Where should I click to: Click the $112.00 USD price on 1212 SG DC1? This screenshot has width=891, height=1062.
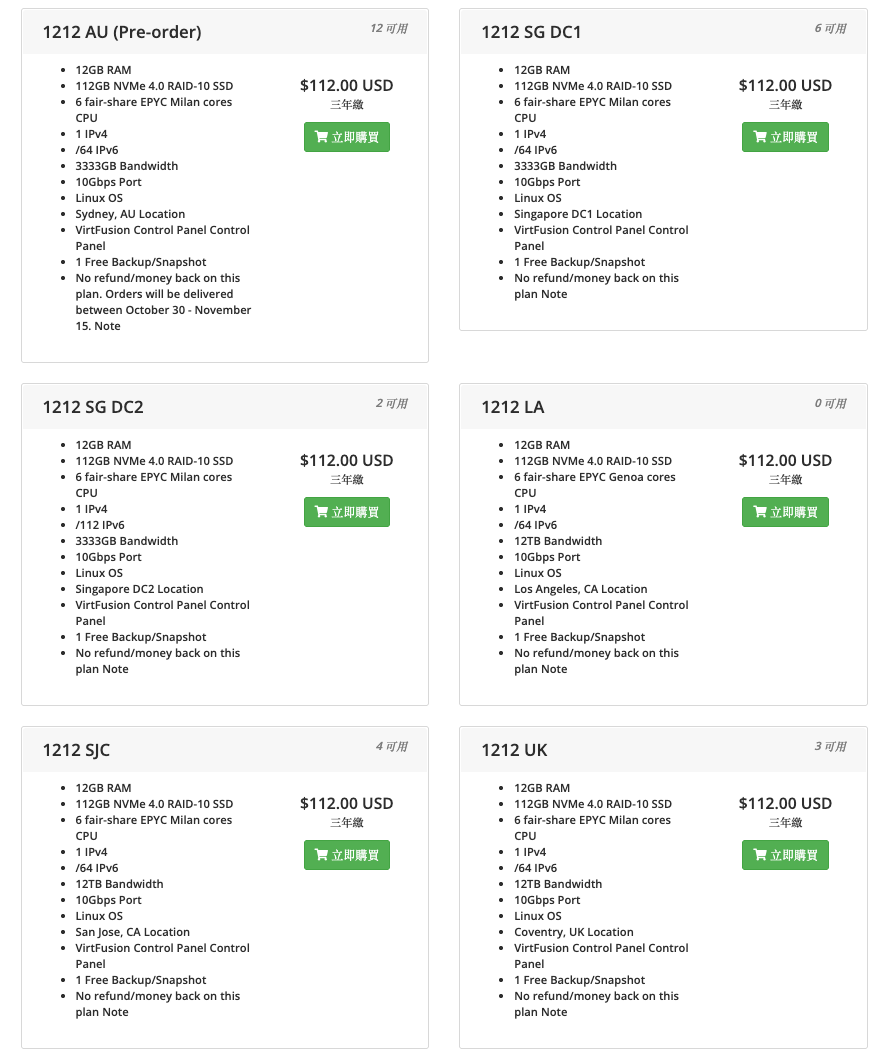coord(785,86)
